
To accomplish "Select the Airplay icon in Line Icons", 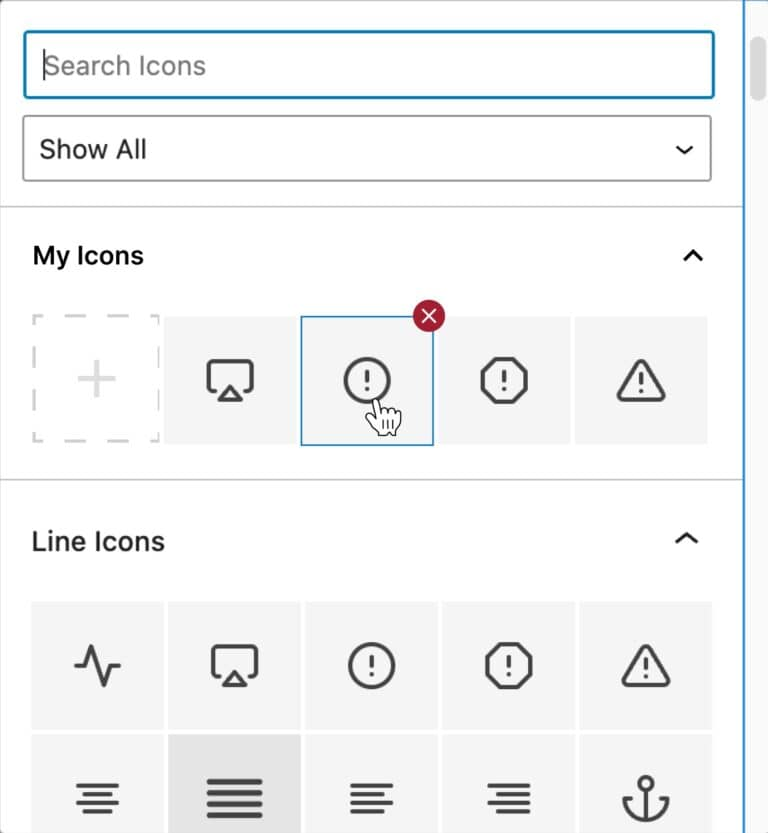I will tap(234, 665).
